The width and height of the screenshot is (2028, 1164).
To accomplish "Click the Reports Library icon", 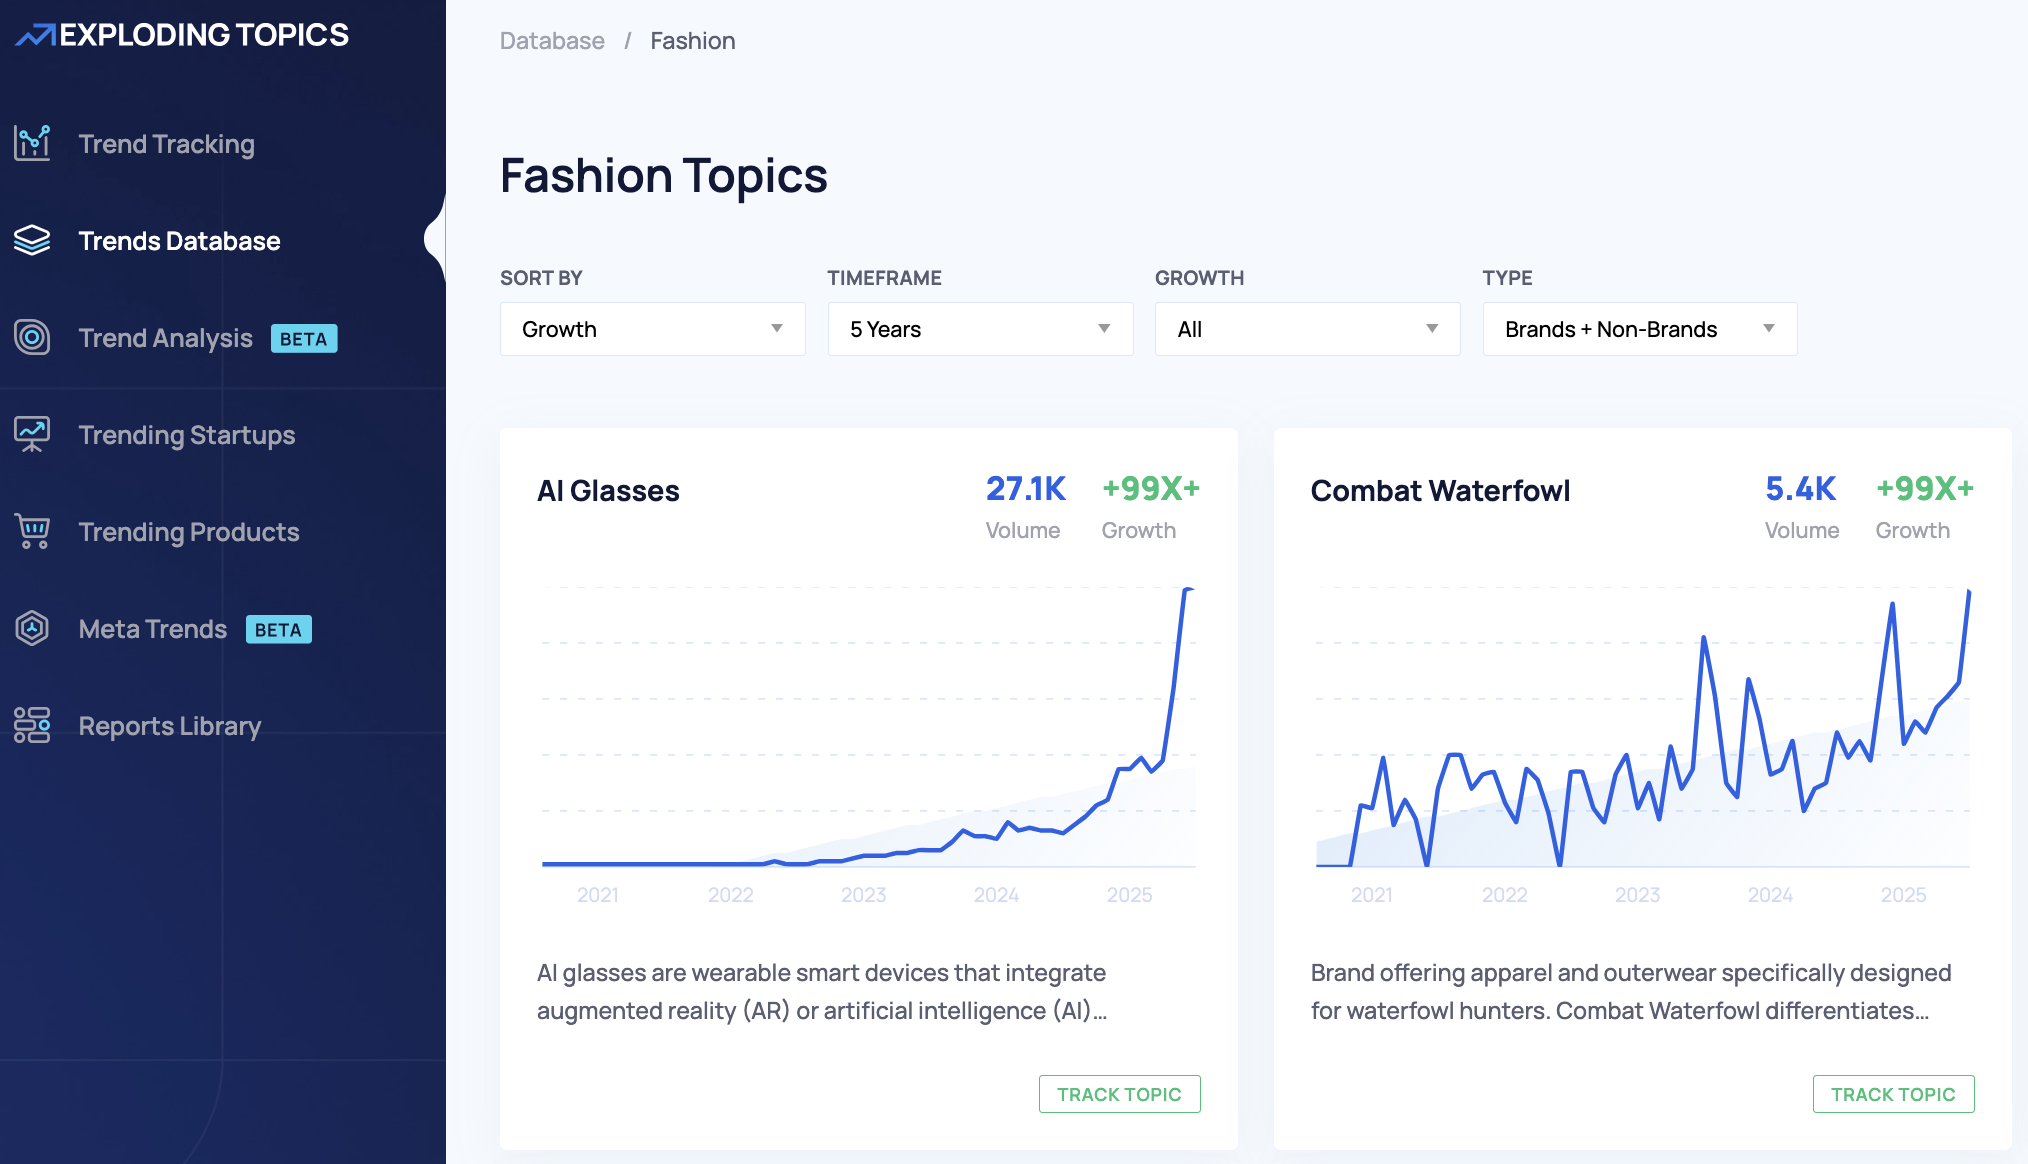I will (32, 725).
